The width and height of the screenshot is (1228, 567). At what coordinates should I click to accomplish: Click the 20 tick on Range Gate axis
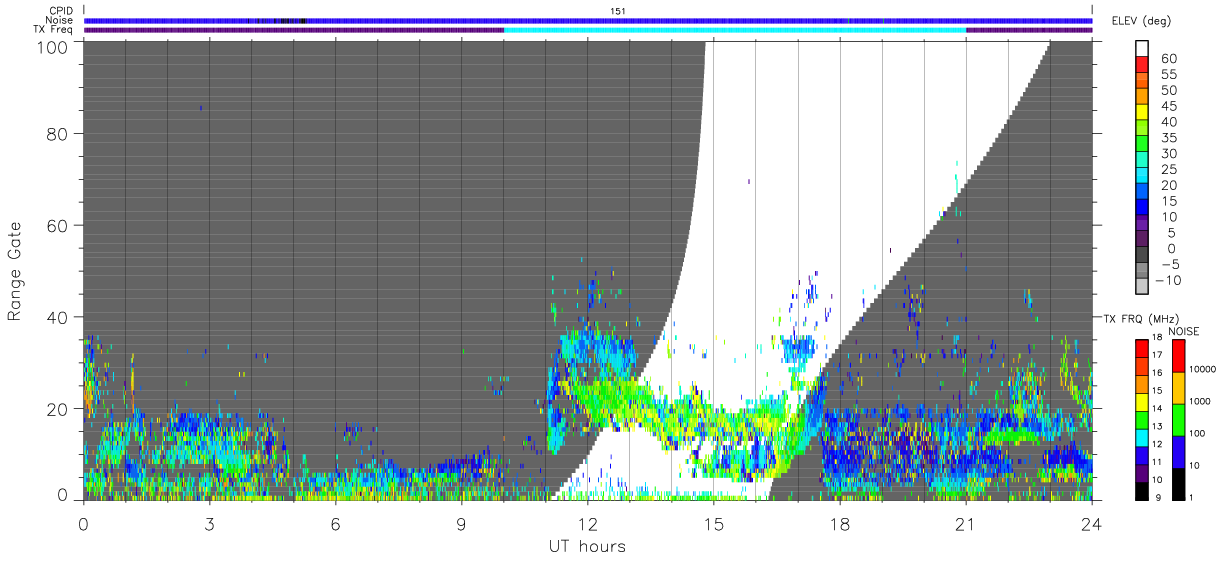57,409
